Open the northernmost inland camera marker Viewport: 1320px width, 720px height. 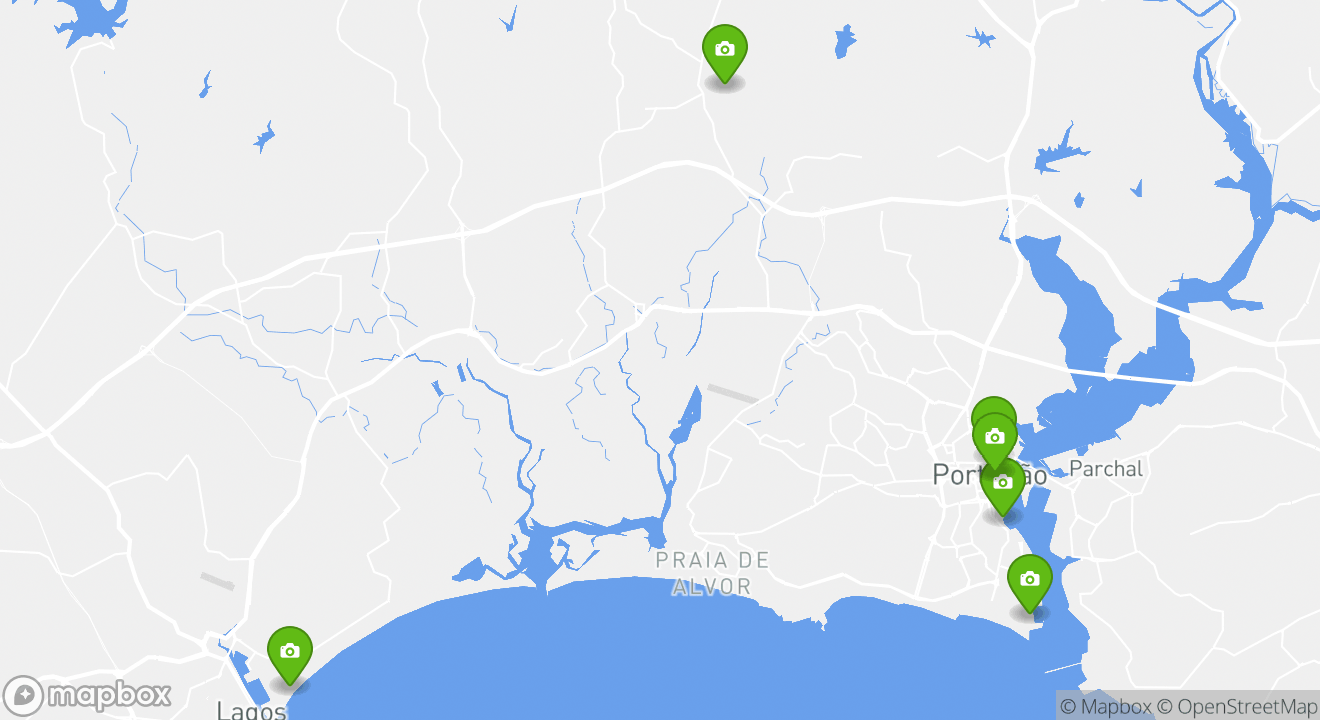point(725,50)
